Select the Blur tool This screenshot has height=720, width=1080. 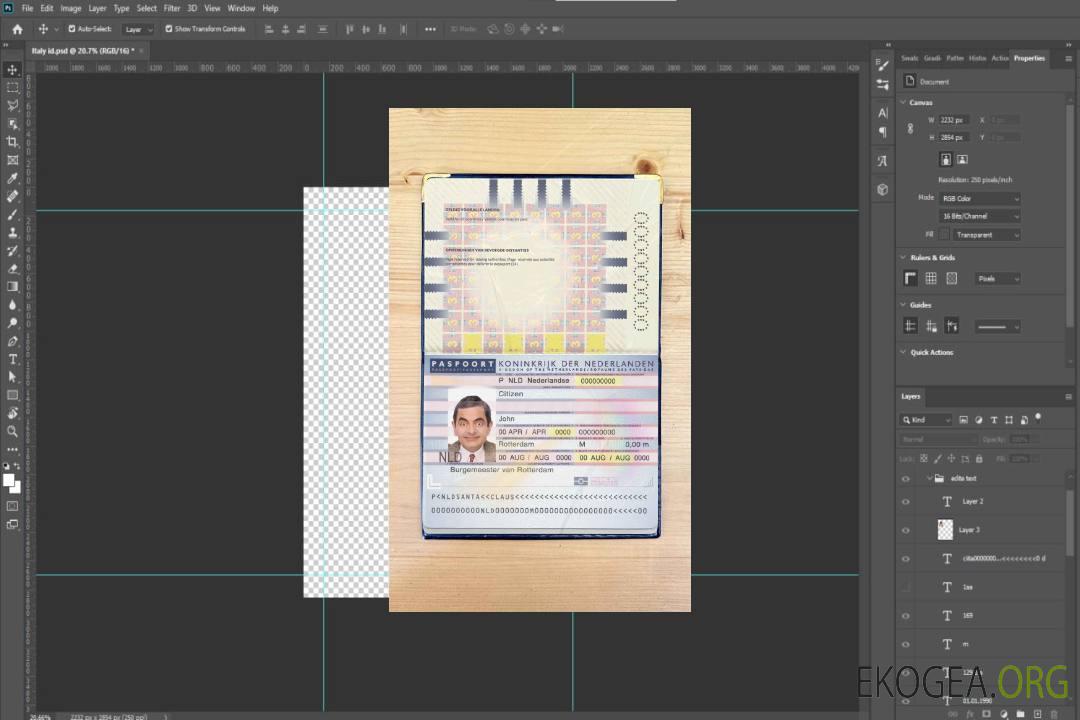[12, 305]
